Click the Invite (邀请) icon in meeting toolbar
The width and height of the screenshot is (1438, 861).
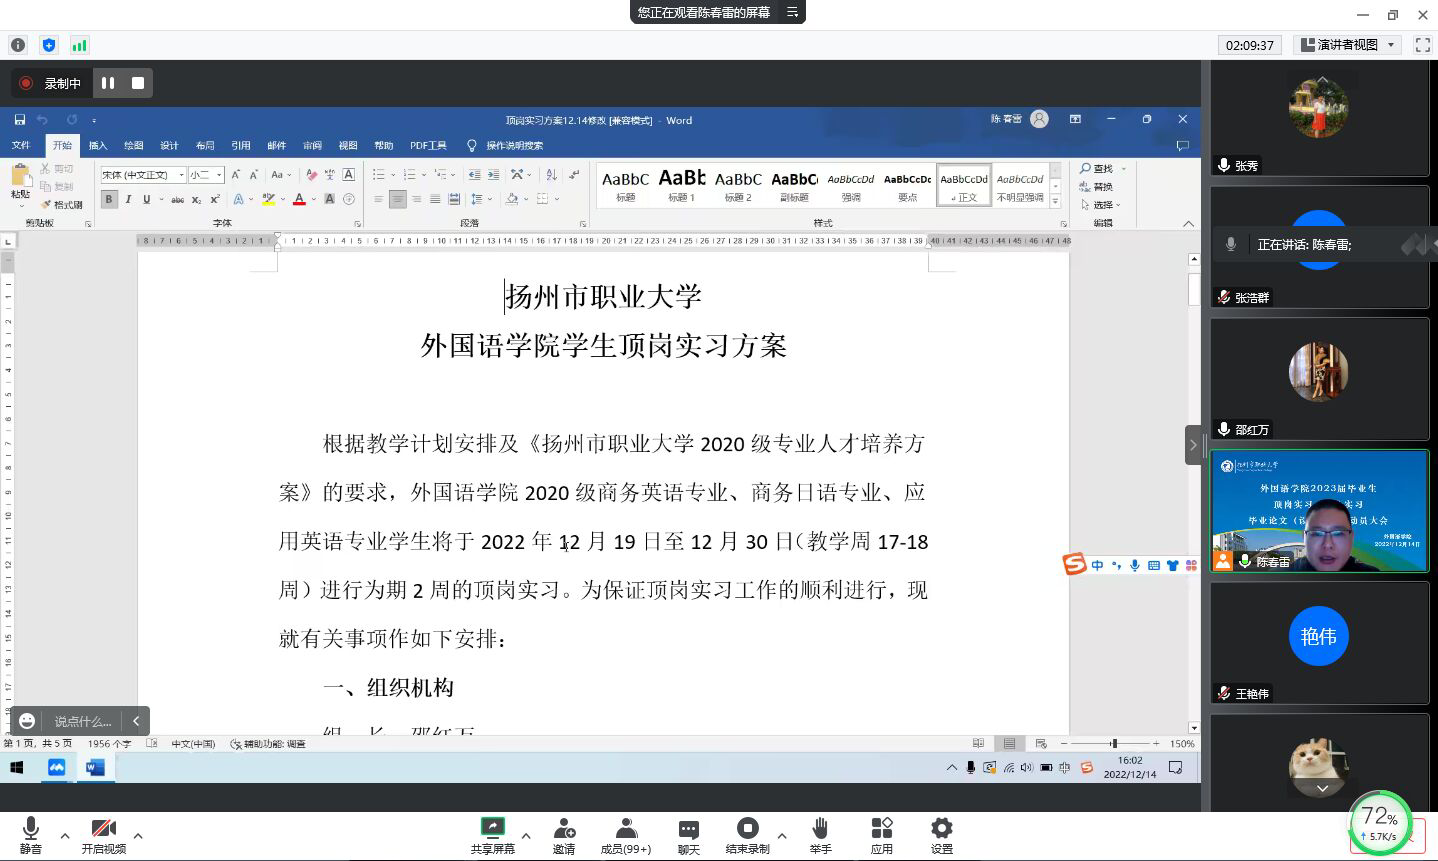point(564,835)
